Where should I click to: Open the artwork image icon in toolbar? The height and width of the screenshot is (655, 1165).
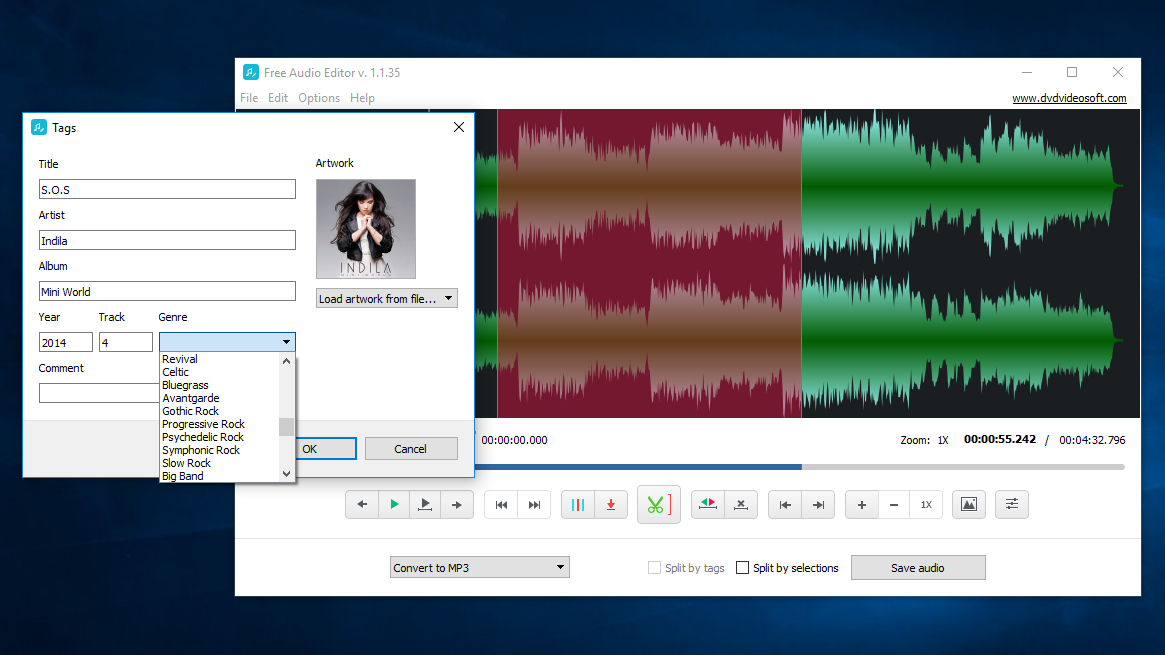[968, 505]
